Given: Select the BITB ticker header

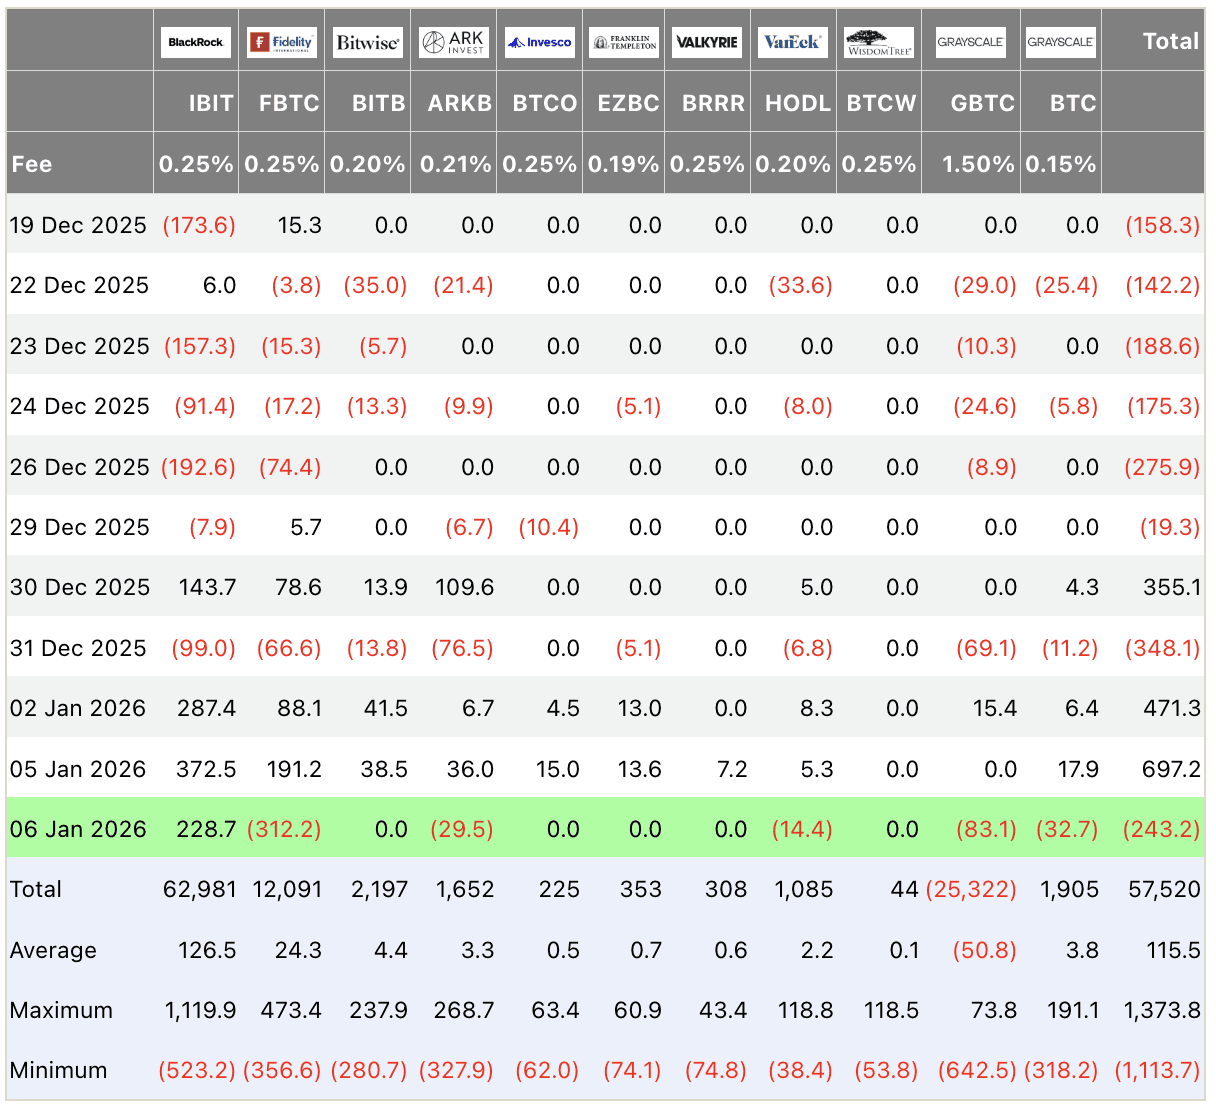Looking at the screenshot, I should click(x=379, y=103).
